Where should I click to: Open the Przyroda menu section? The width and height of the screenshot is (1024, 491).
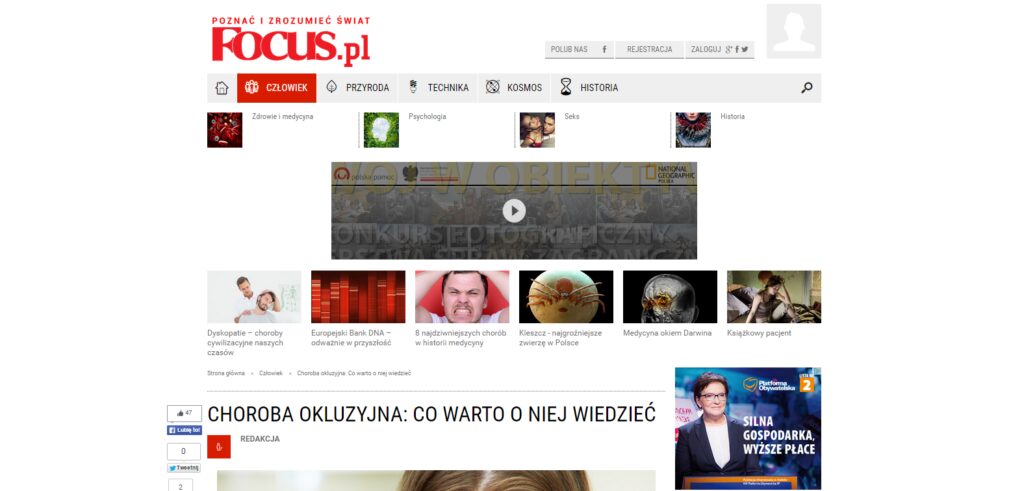click(x=358, y=88)
